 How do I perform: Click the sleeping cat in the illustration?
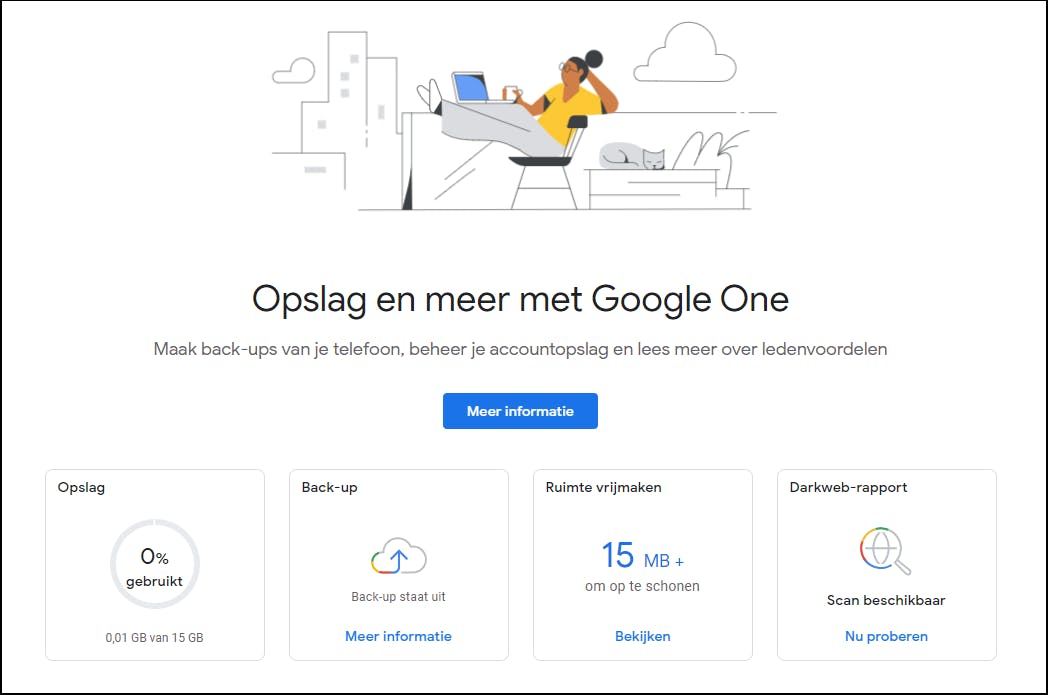click(632, 156)
